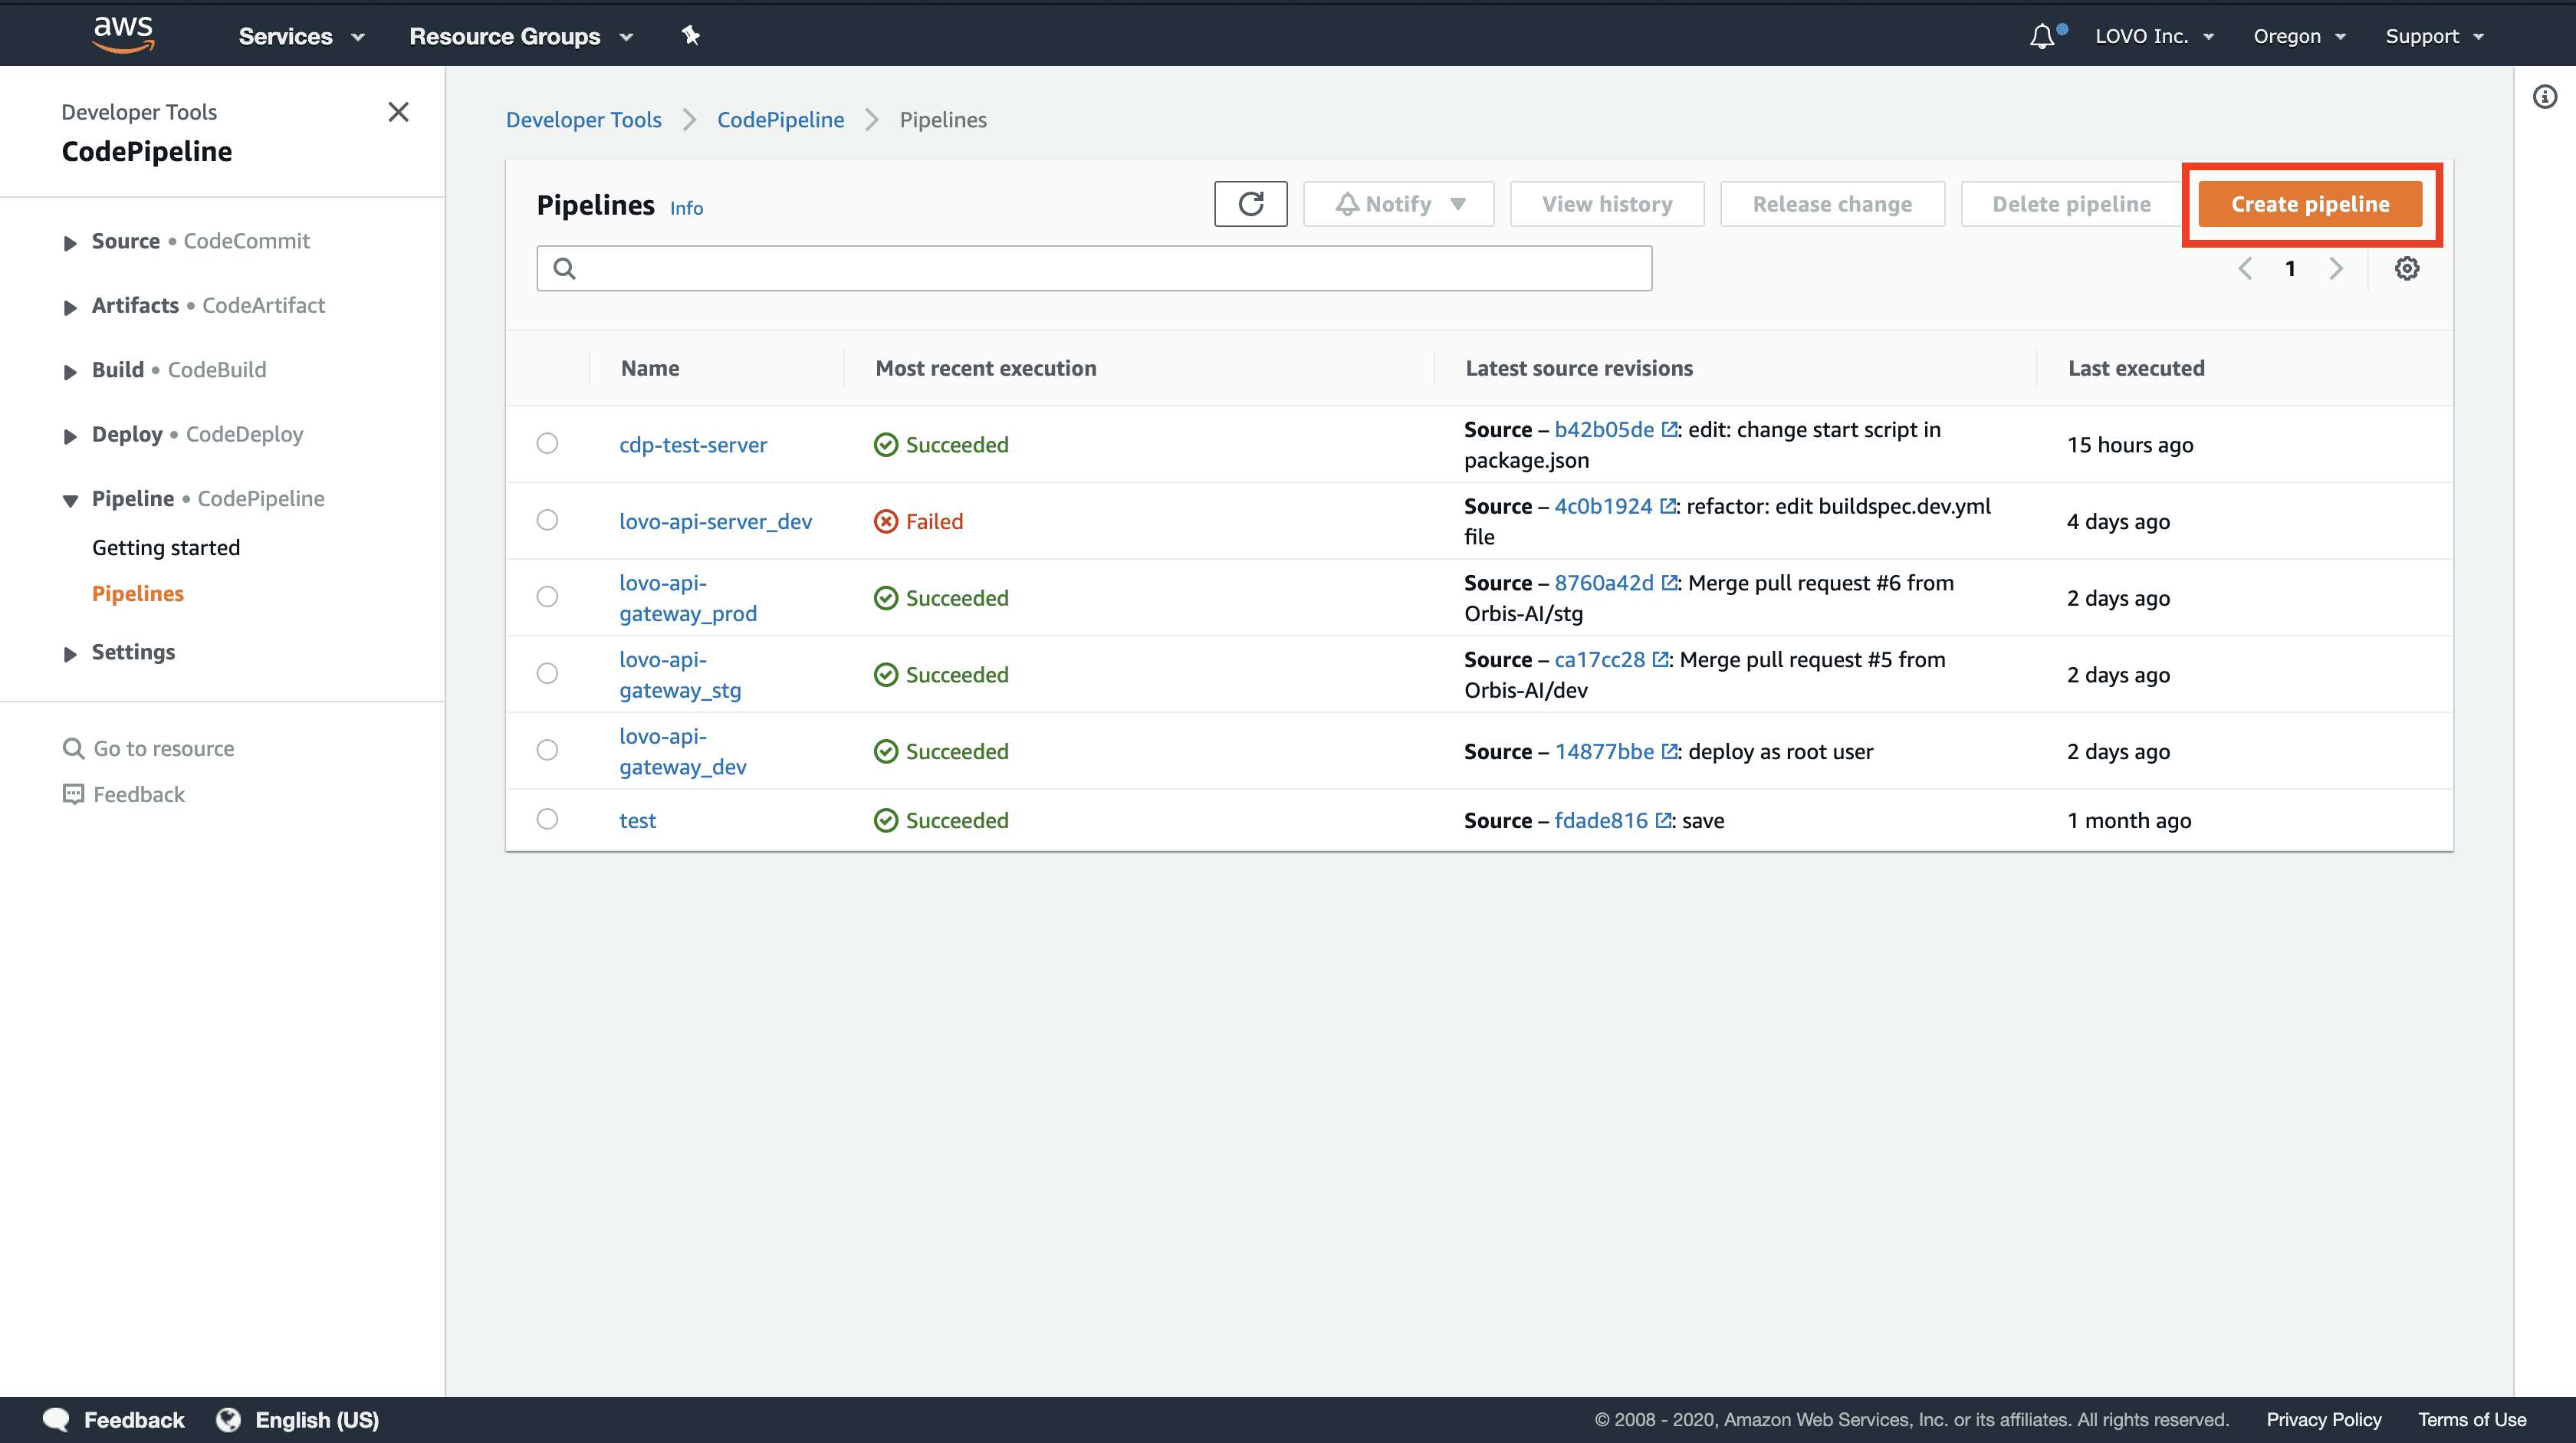Open external link icon next to 8760a42d
The width and height of the screenshot is (2576, 1443).
coord(1669,583)
